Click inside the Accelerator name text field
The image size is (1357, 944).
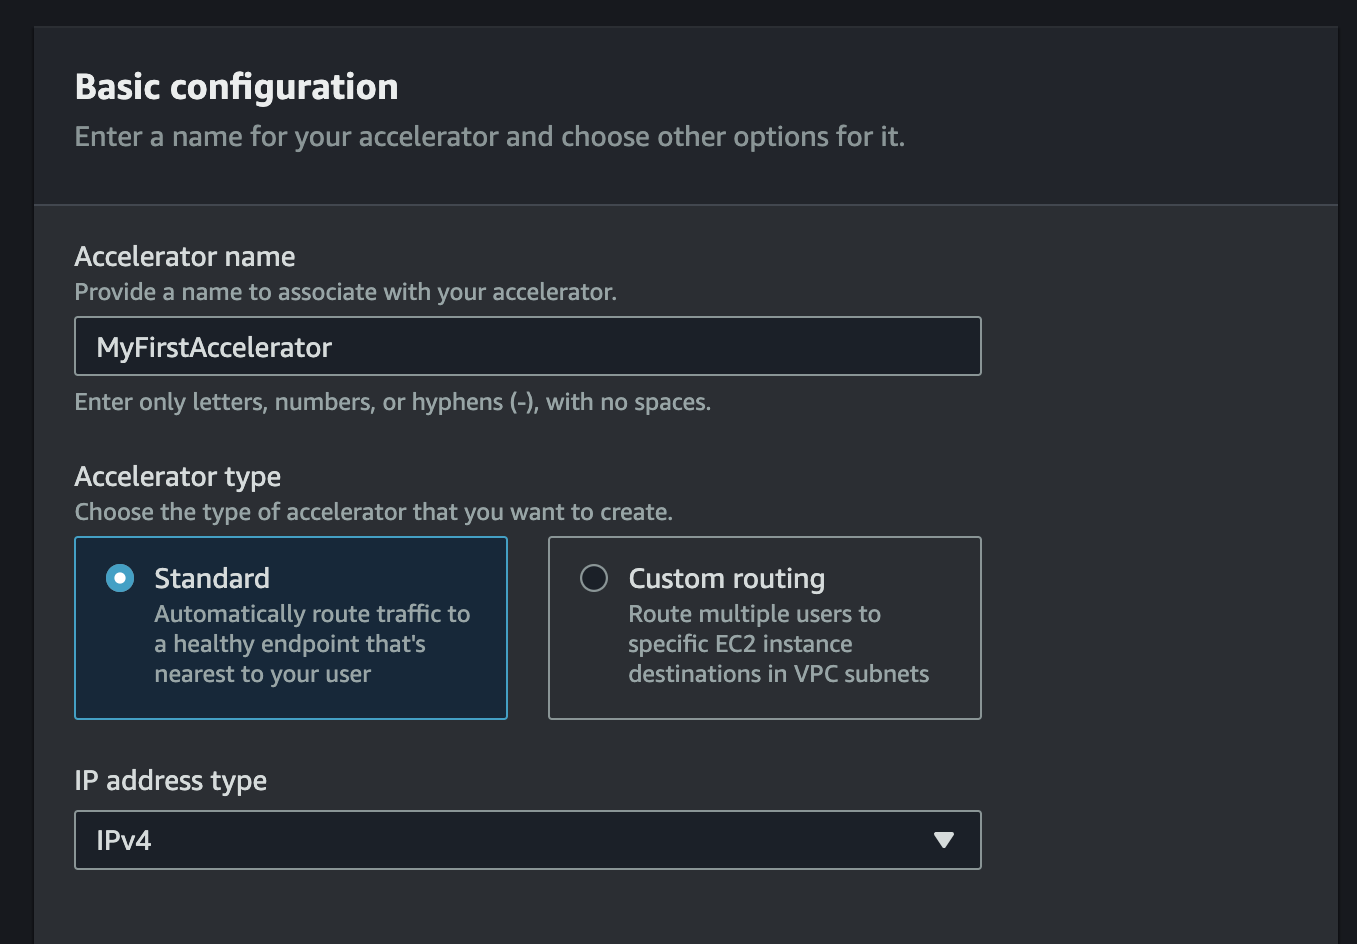pyautogui.click(x=527, y=346)
